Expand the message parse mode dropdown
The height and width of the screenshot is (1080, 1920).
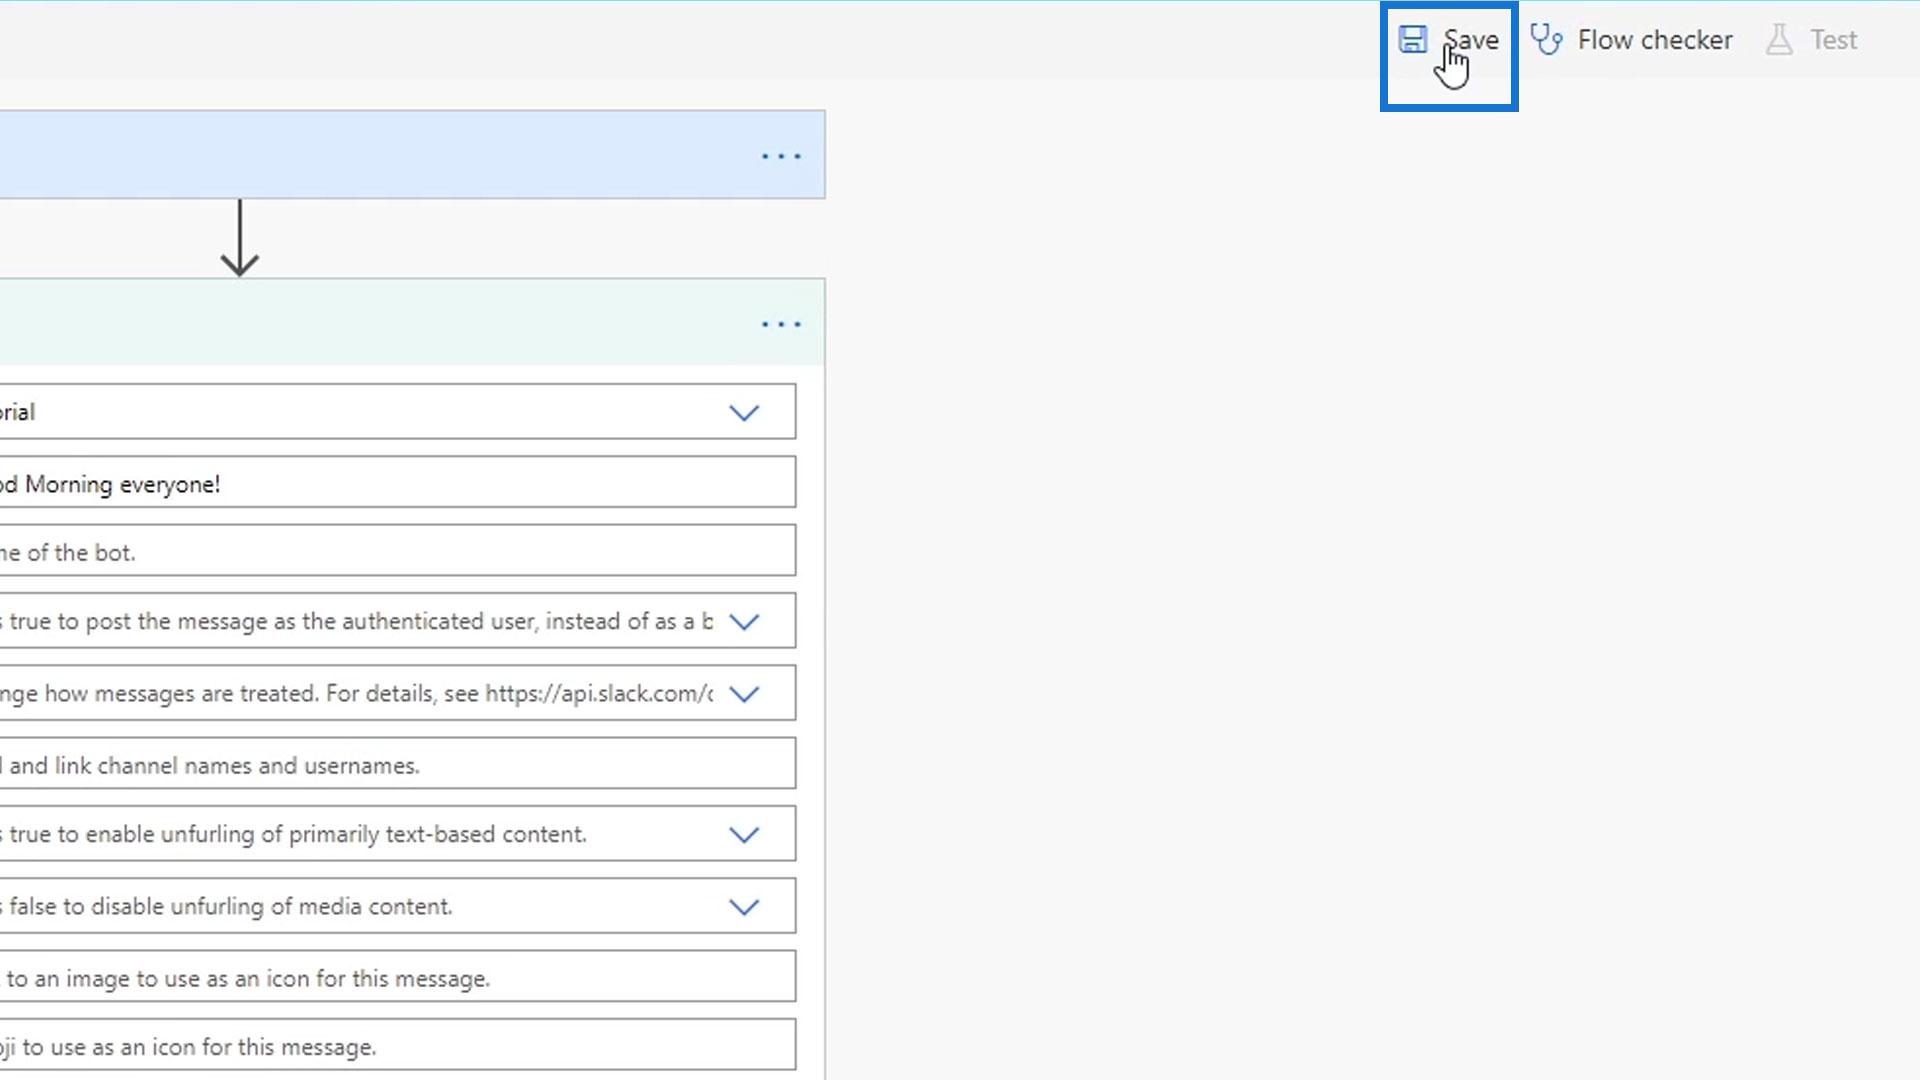click(x=744, y=693)
